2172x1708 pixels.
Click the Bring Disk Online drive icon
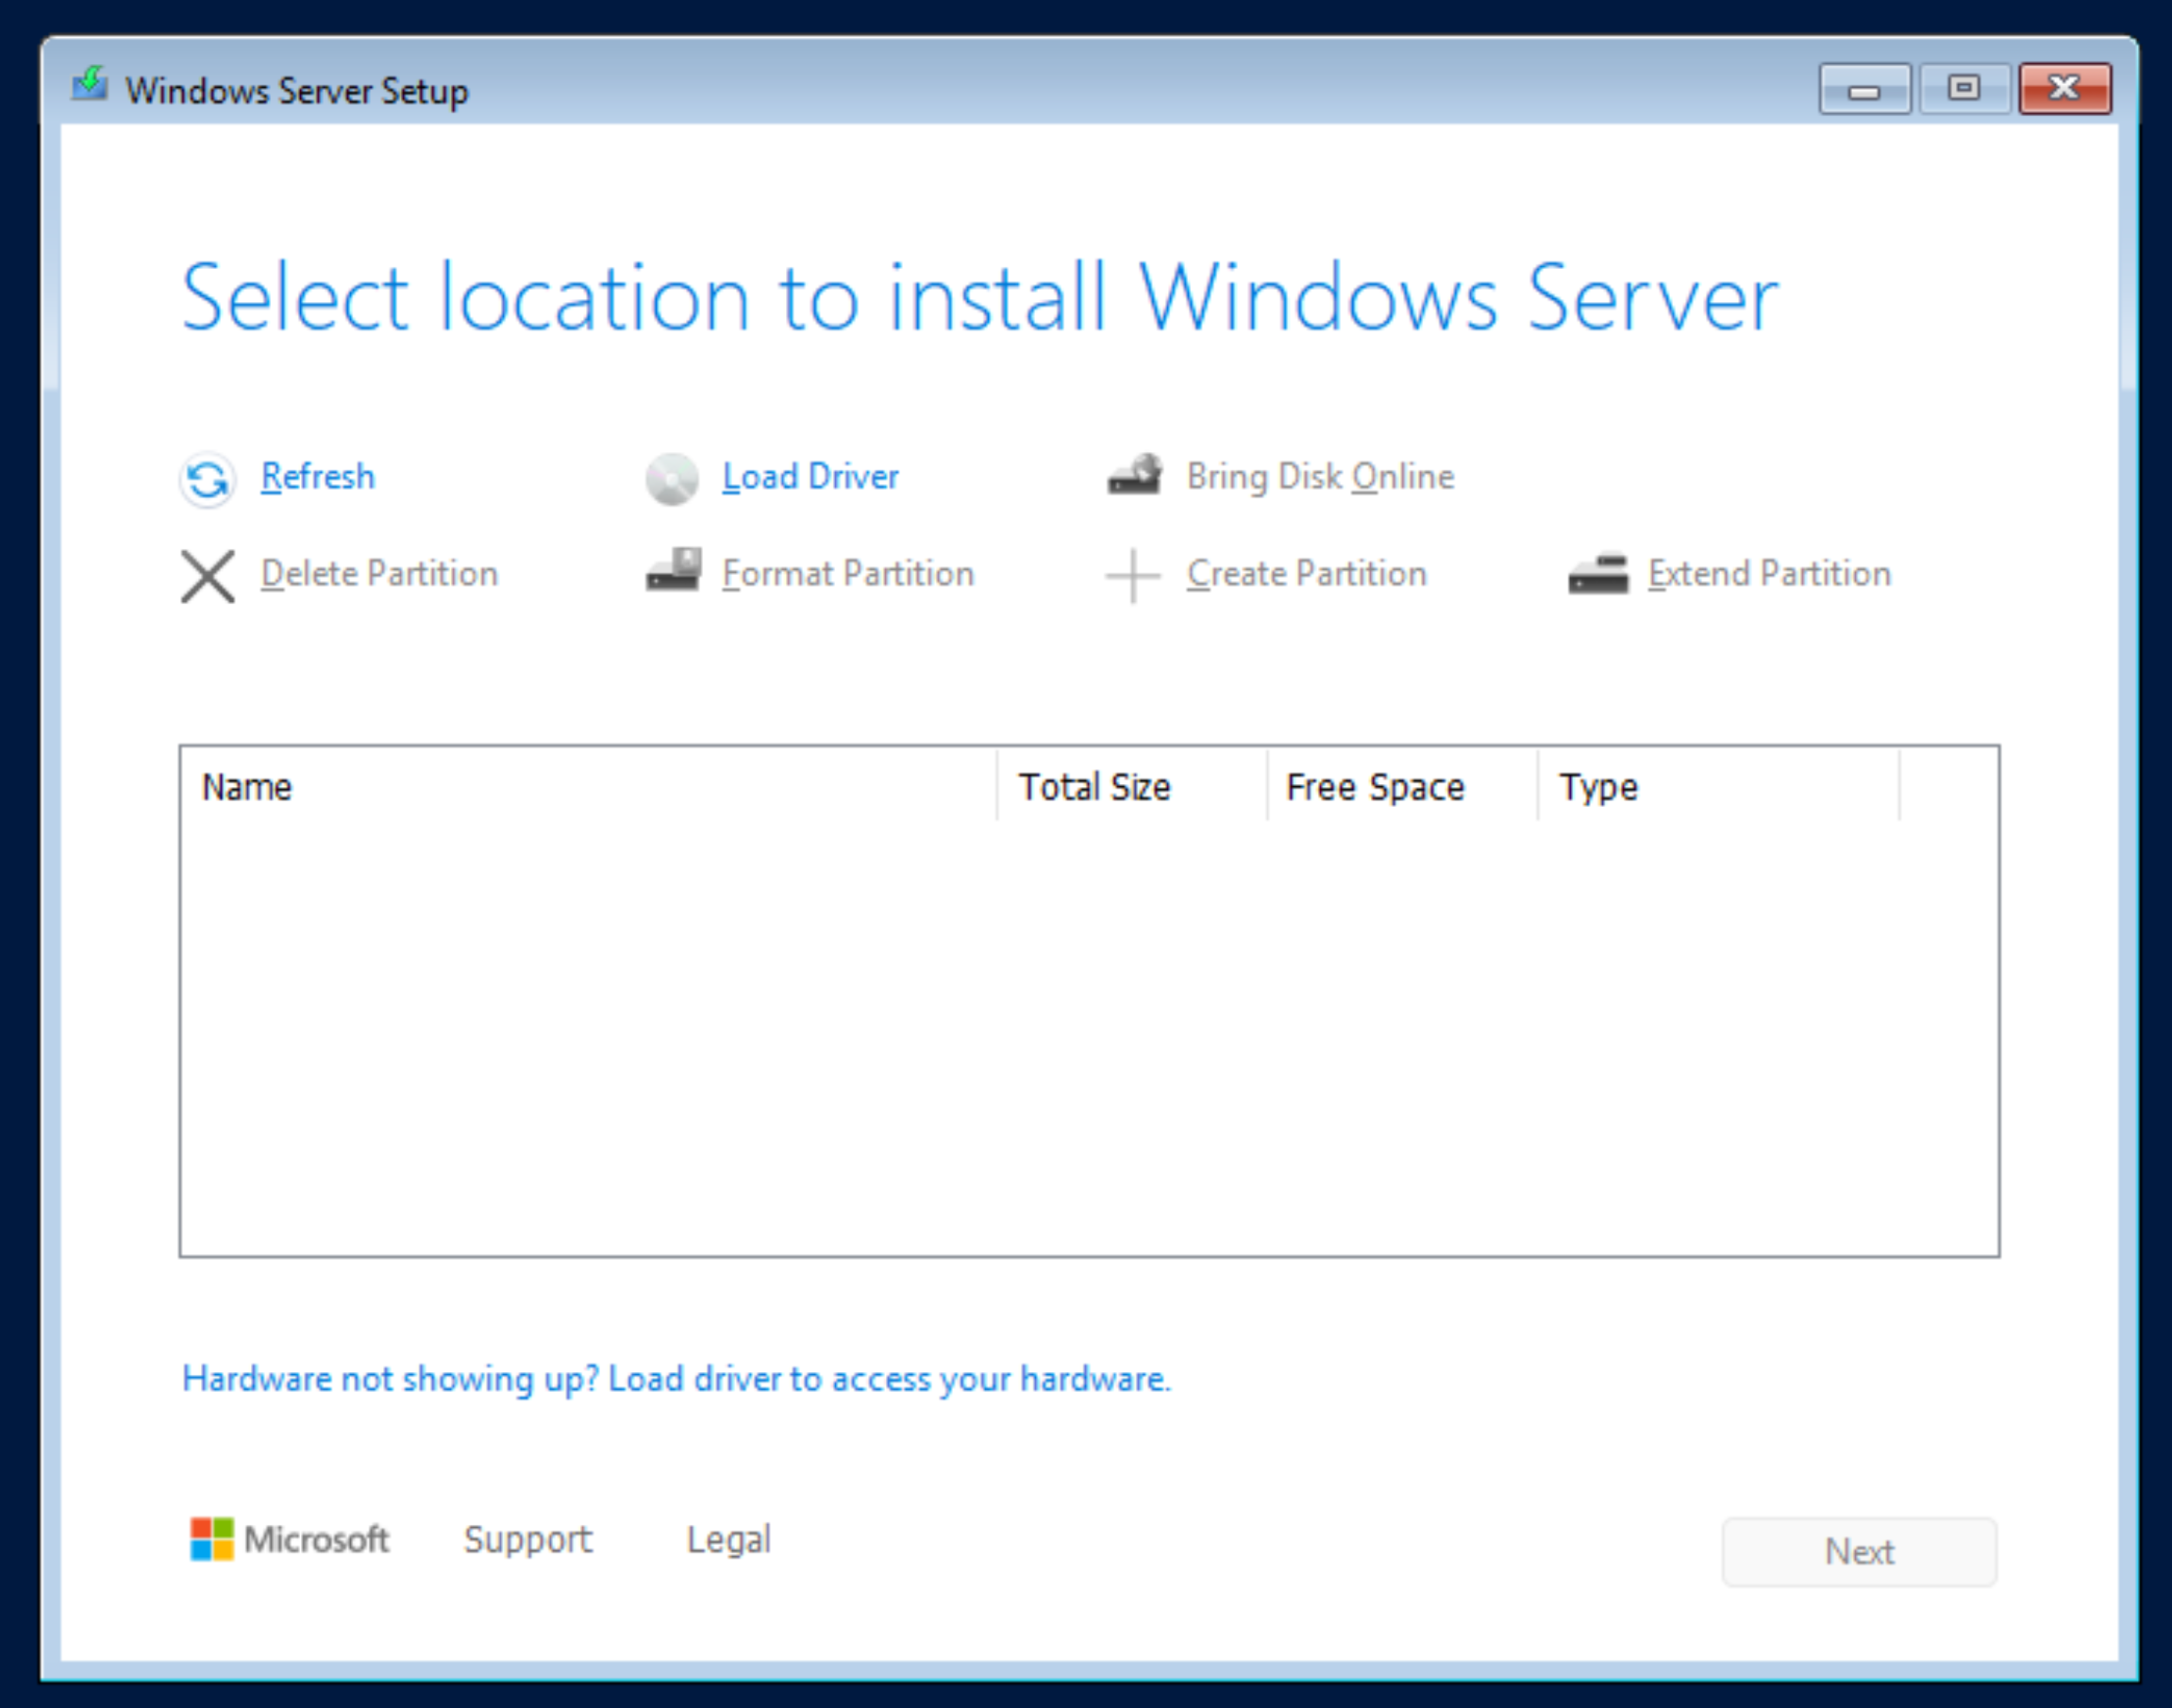[x=1135, y=474]
